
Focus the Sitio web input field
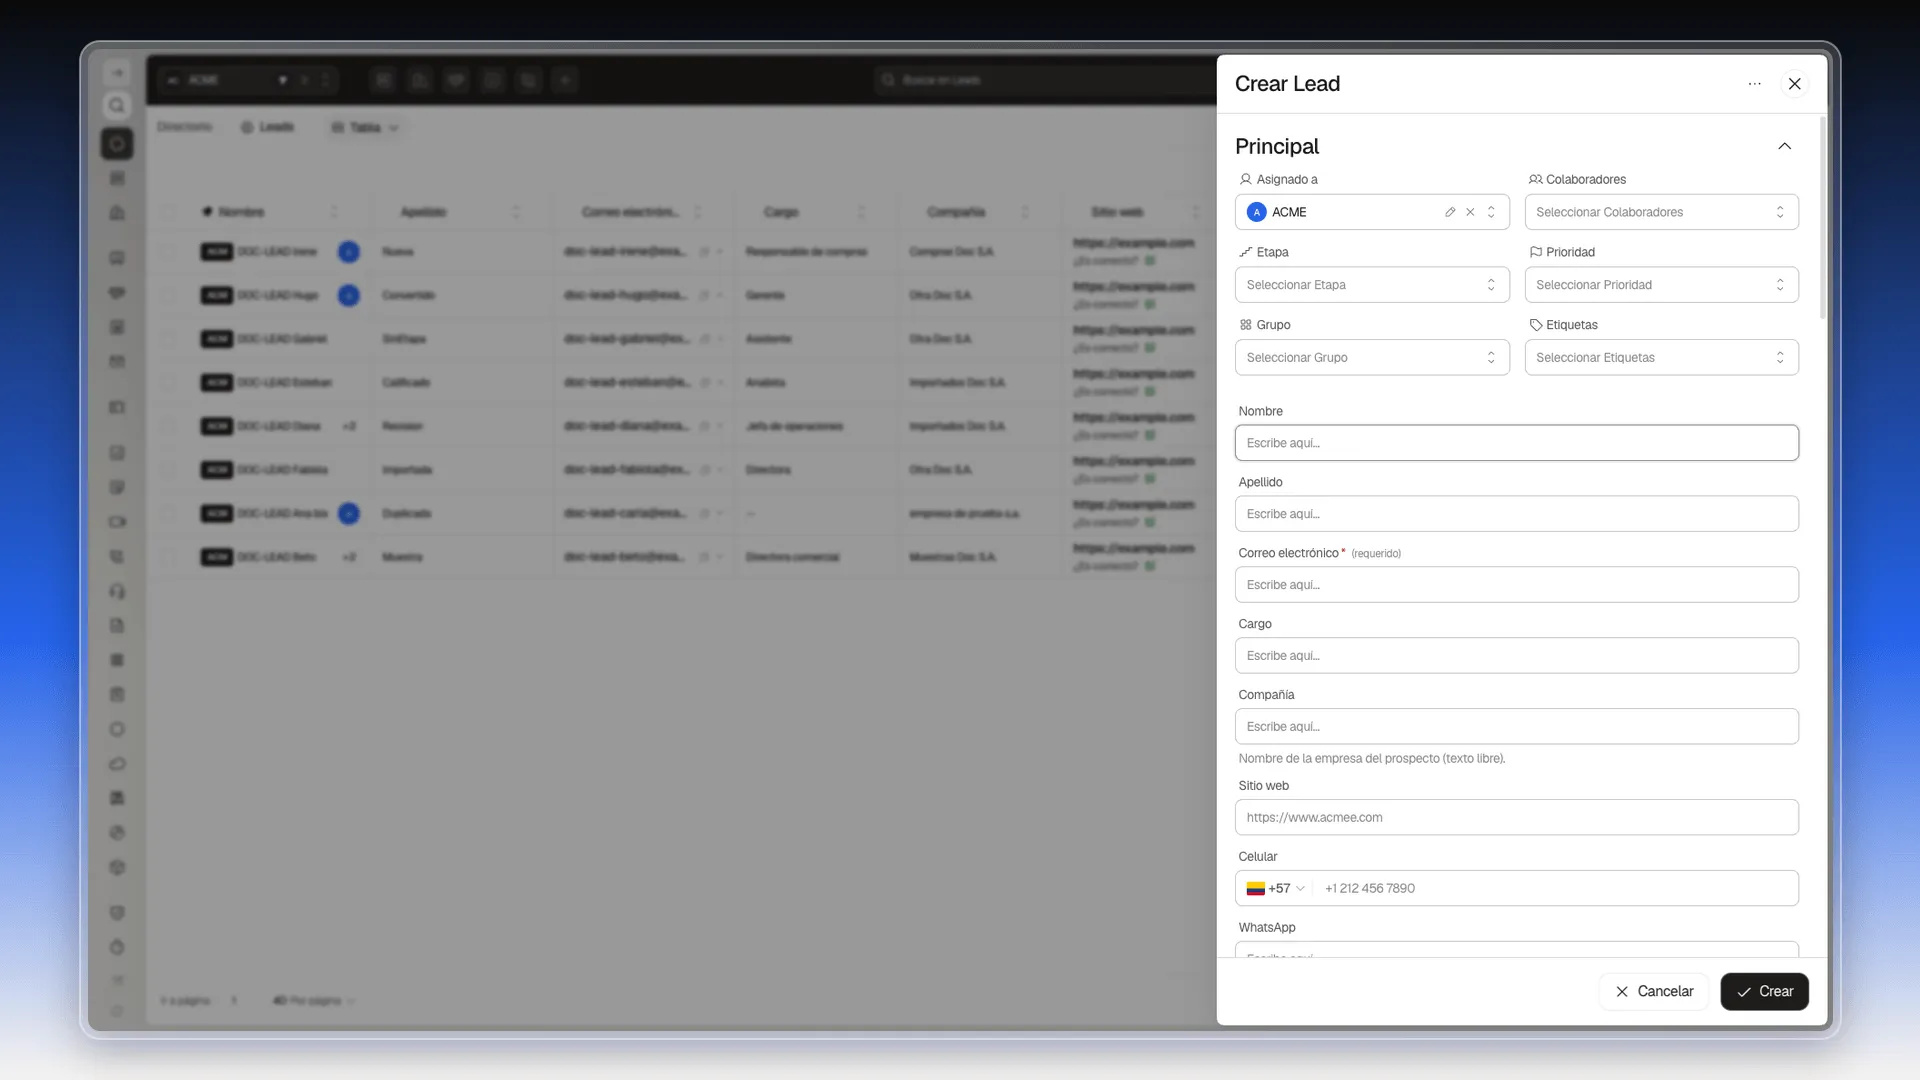point(1516,818)
